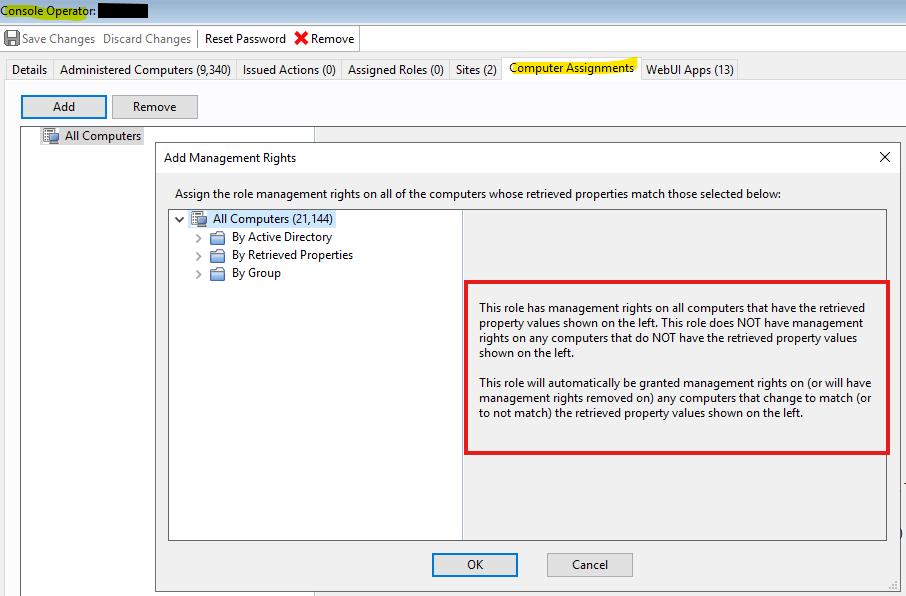Click the By Retrieved Properties folder icon

218,255
